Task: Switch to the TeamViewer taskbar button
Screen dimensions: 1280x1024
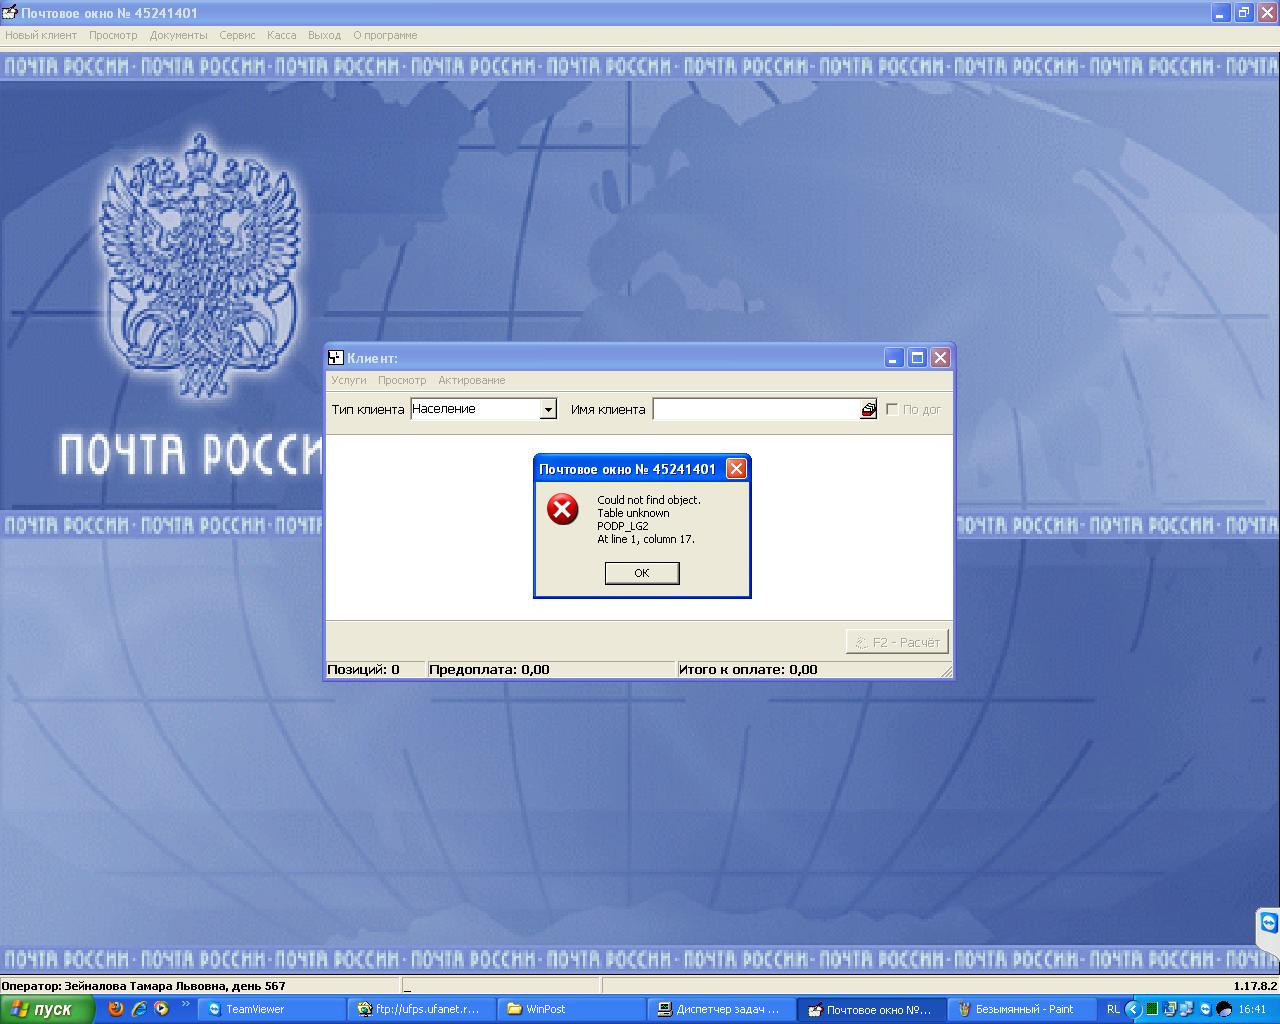Action: pos(272,1010)
